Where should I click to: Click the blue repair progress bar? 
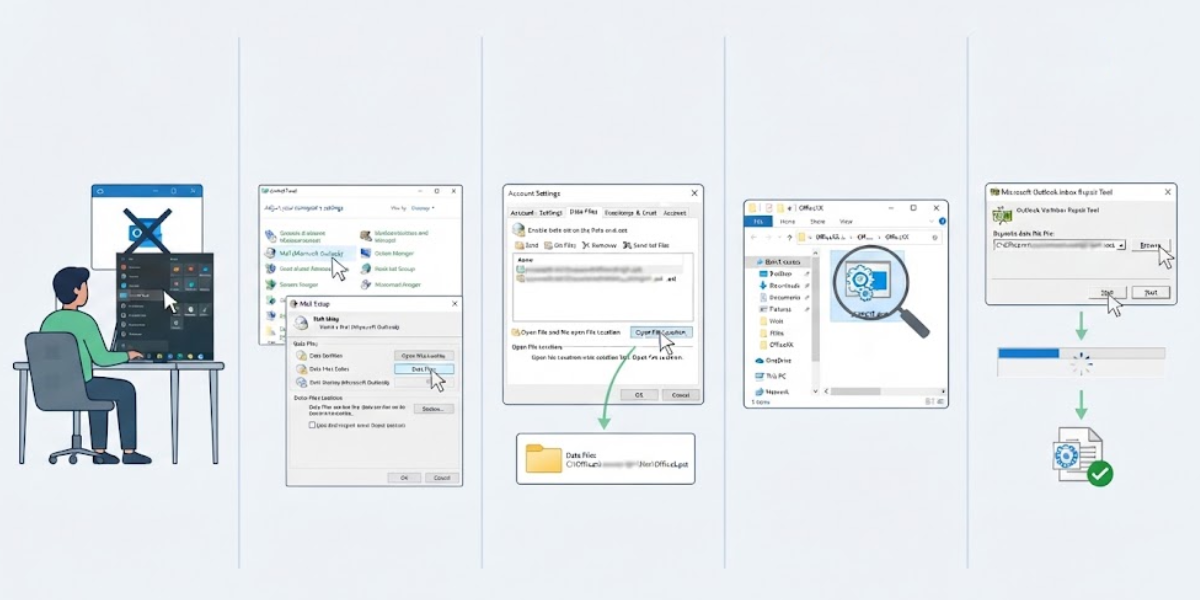(1028, 353)
